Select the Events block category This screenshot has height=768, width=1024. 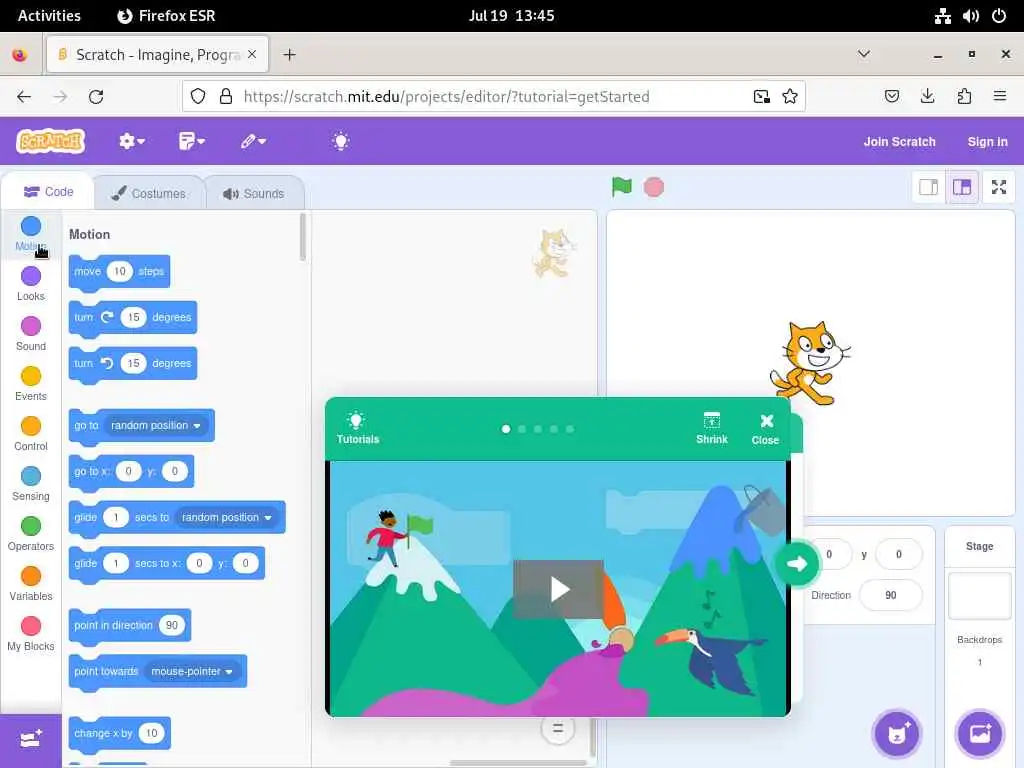[x=31, y=384]
